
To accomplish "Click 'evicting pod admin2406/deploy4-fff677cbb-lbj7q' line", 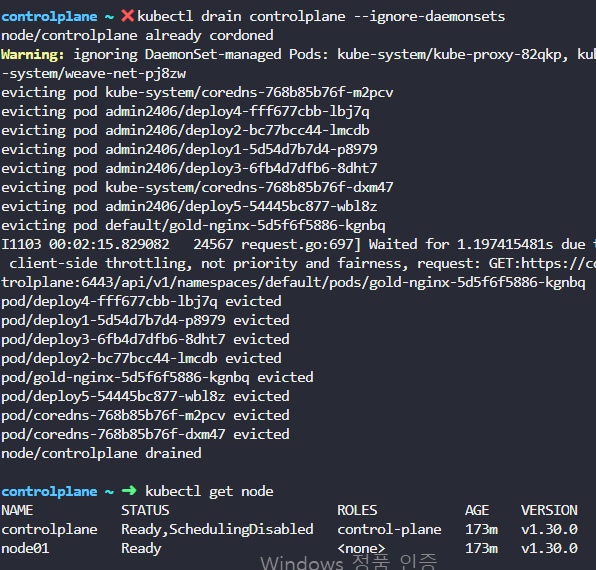I will (185, 112).
